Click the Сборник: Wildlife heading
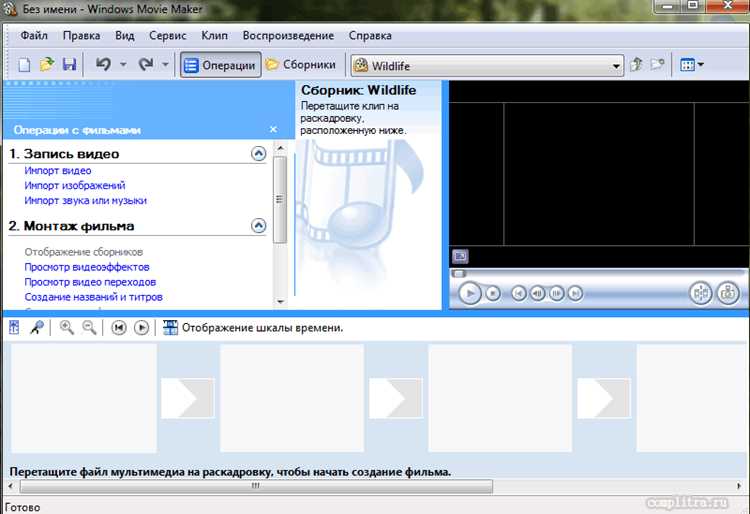The height and width of the screenshot is (514, 750). (x=358, y=90)
